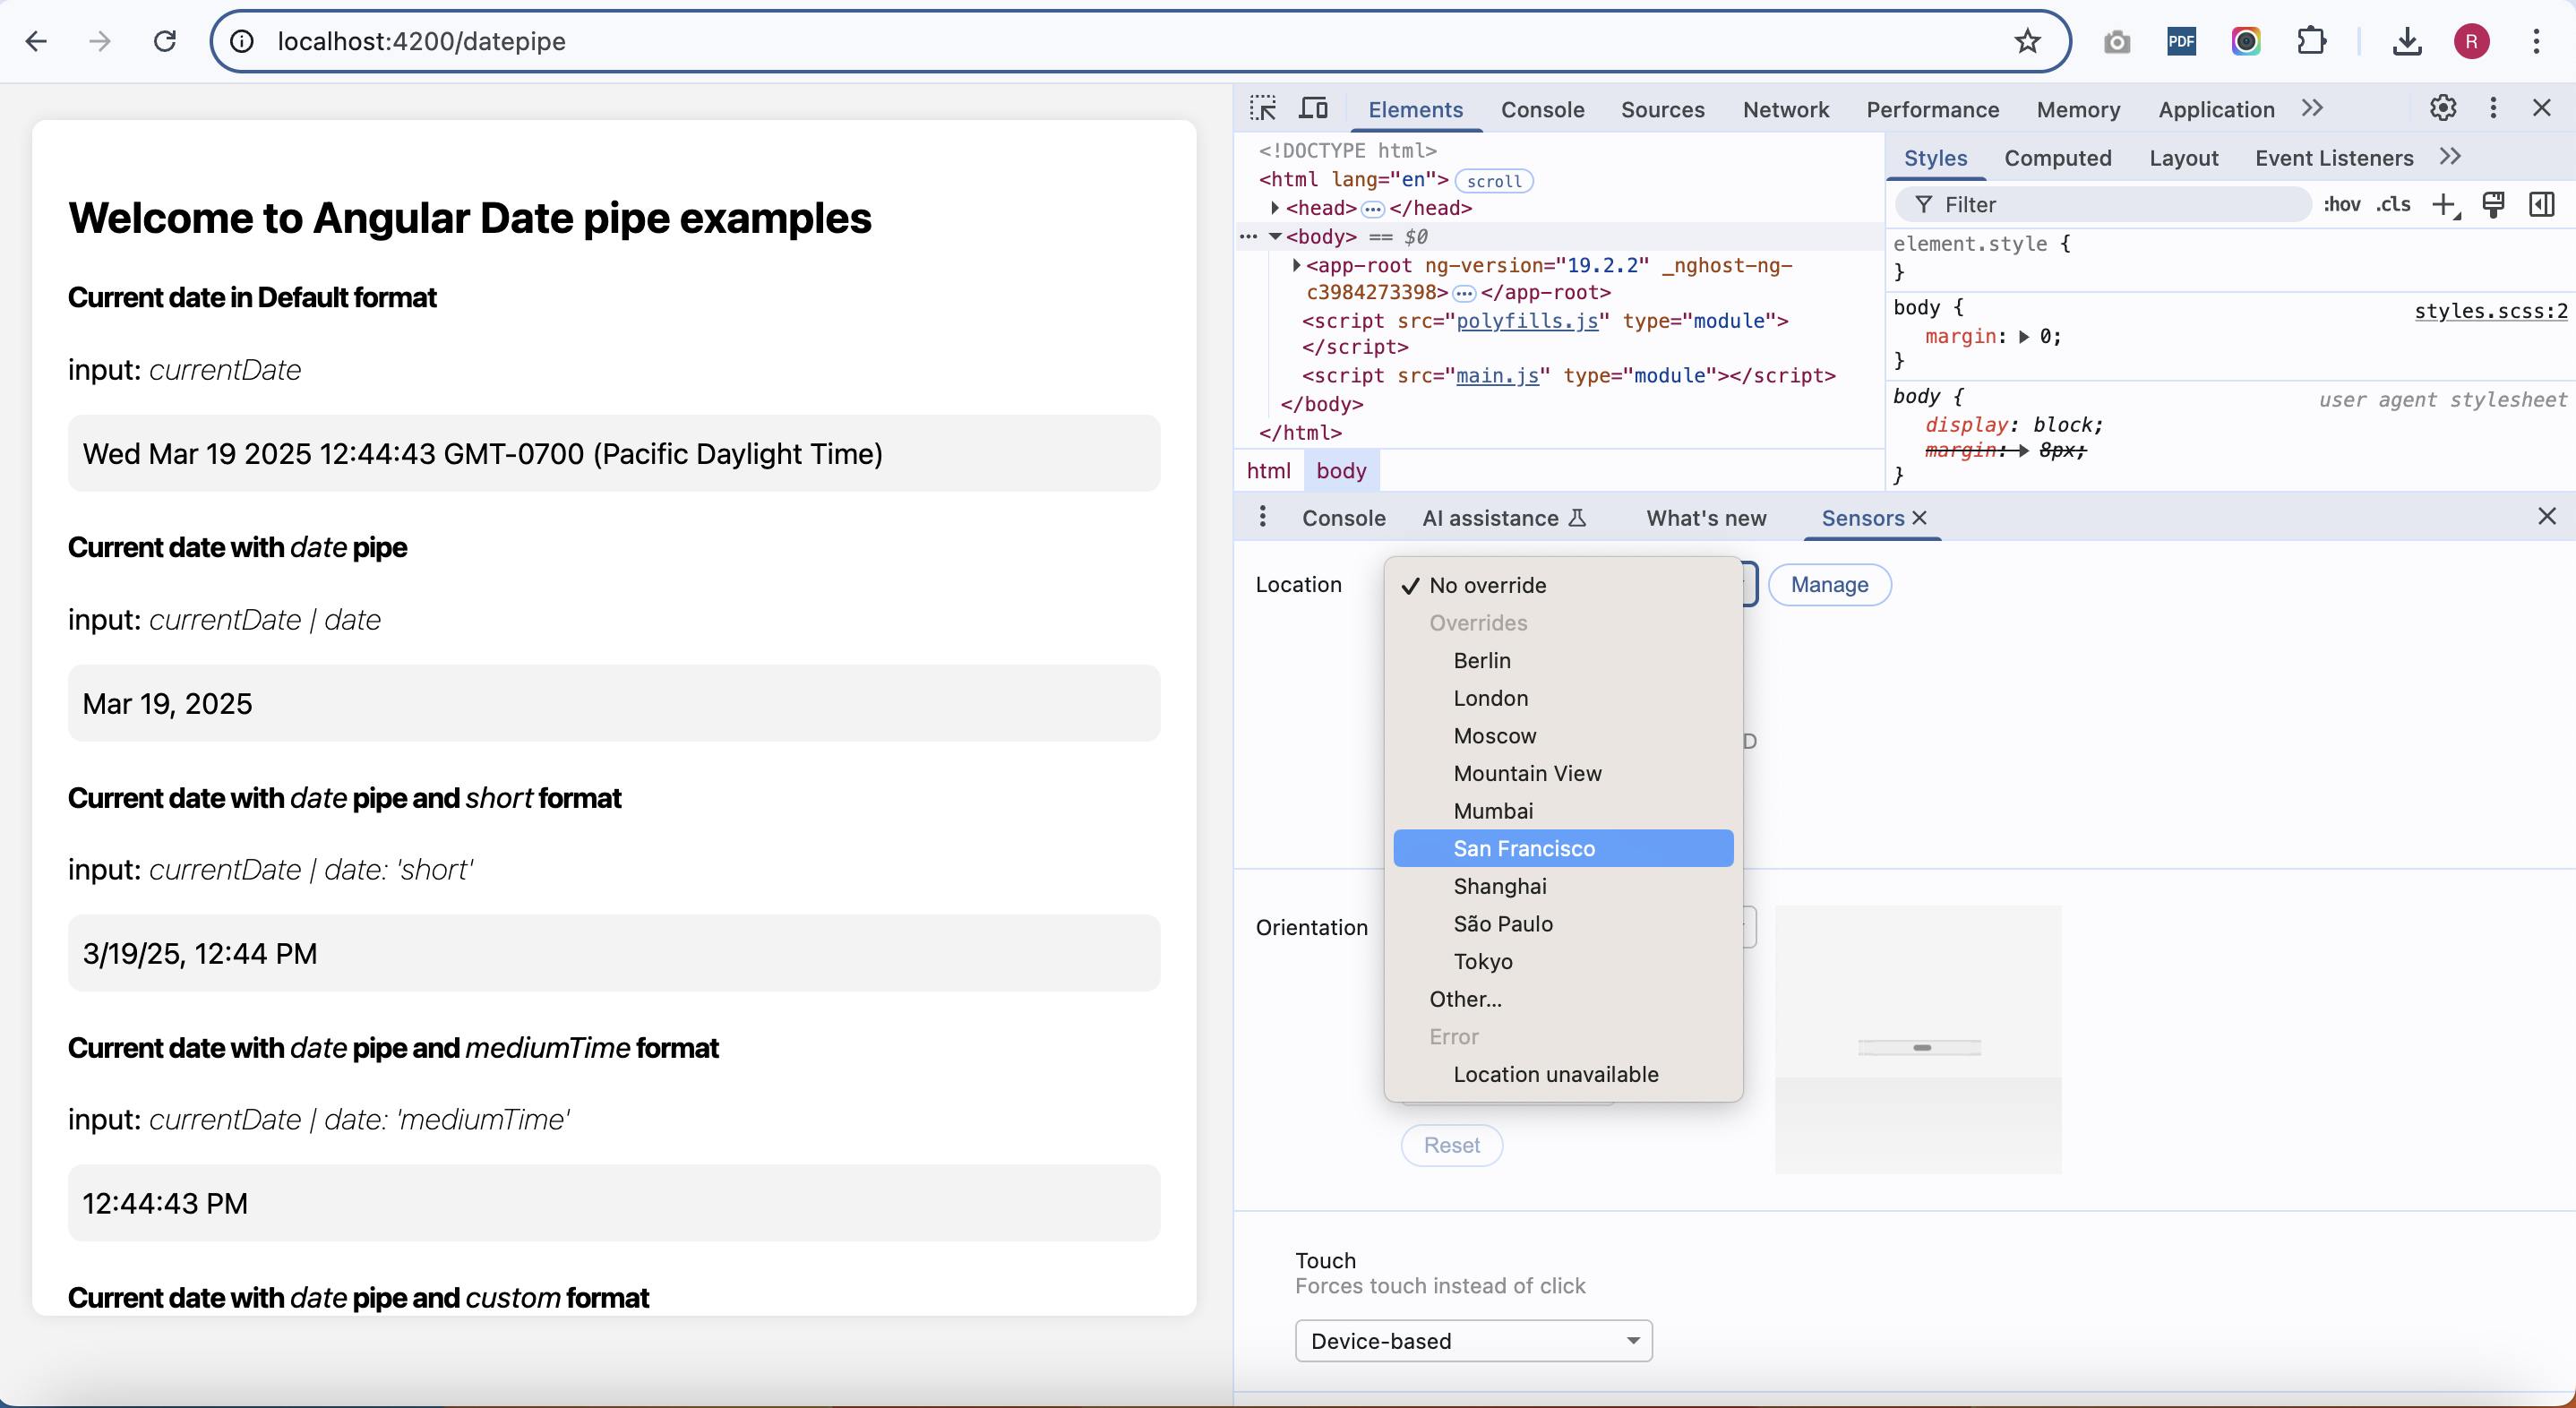Open the Computed styles tab

(2057, 158)
